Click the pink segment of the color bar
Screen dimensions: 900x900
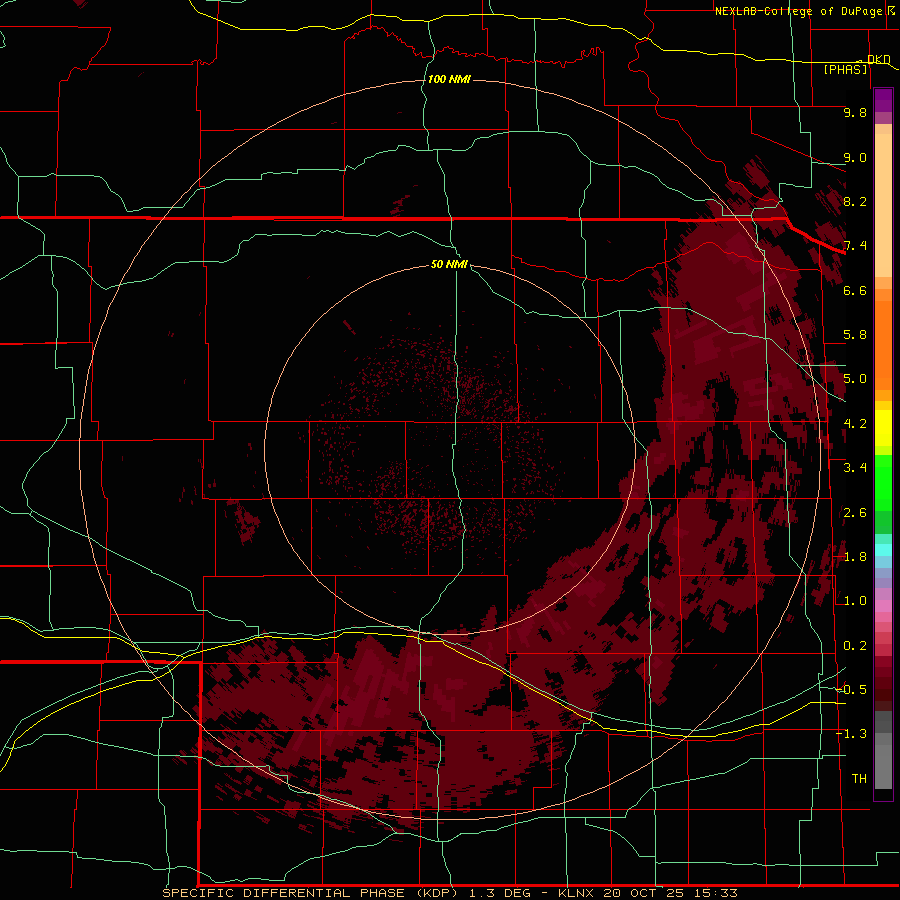[883, 606]
